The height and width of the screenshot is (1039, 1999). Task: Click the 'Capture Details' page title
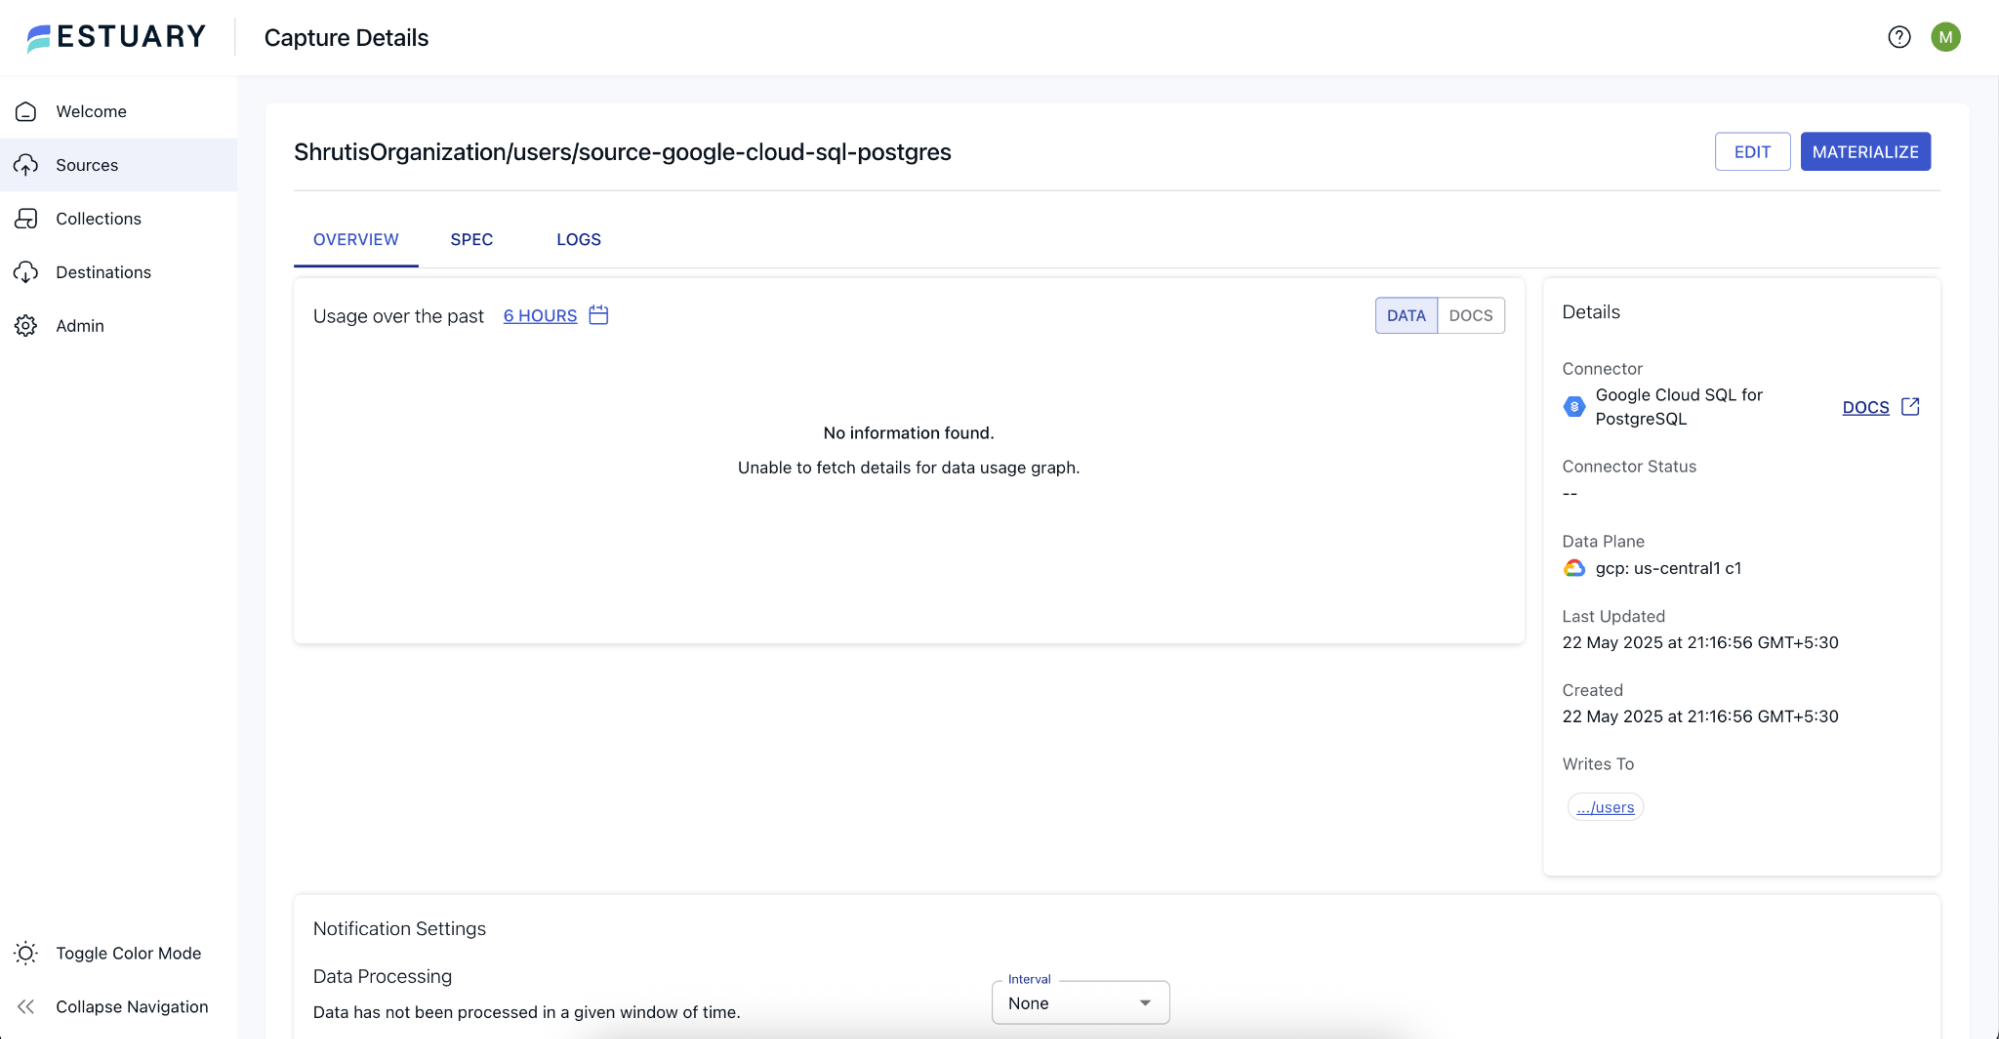click(346, 37)
